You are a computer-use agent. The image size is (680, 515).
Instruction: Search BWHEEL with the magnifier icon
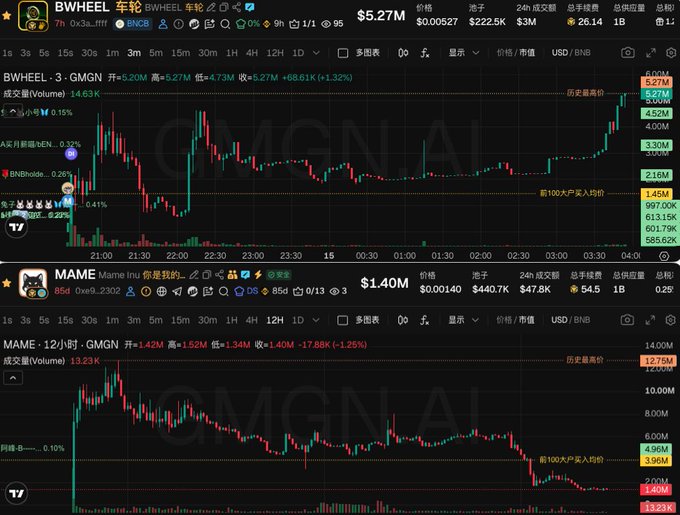click(x=225, y=24)
